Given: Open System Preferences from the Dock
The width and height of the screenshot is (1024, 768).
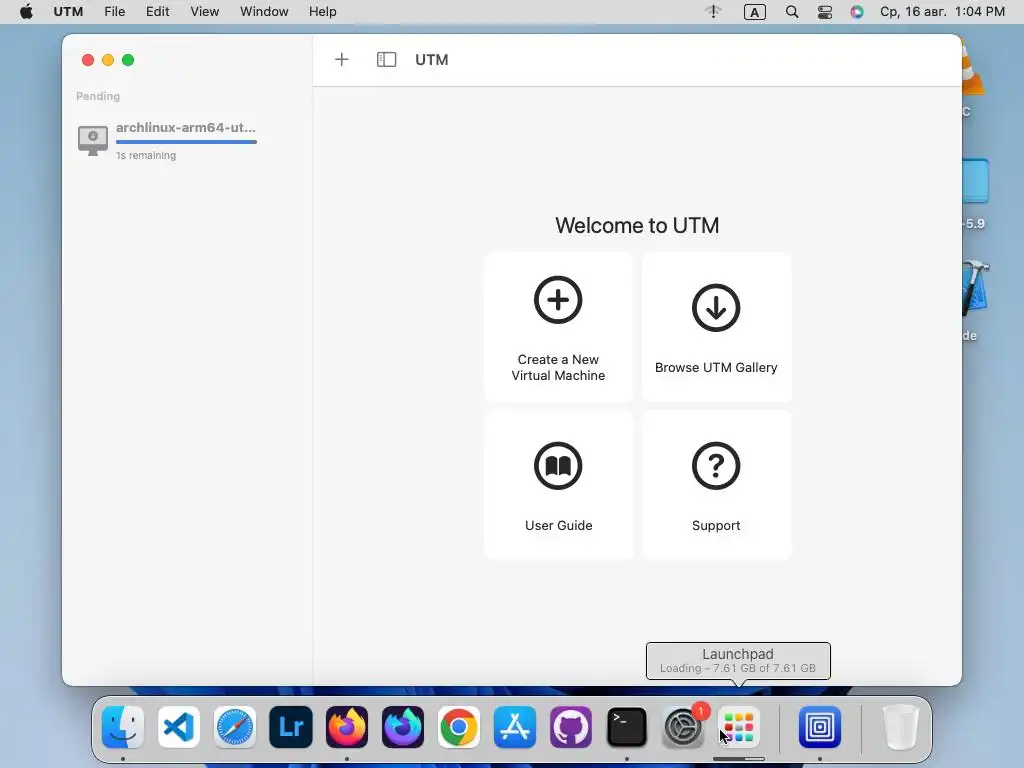Looking at the screenshot, I should (x=683, y=727).
